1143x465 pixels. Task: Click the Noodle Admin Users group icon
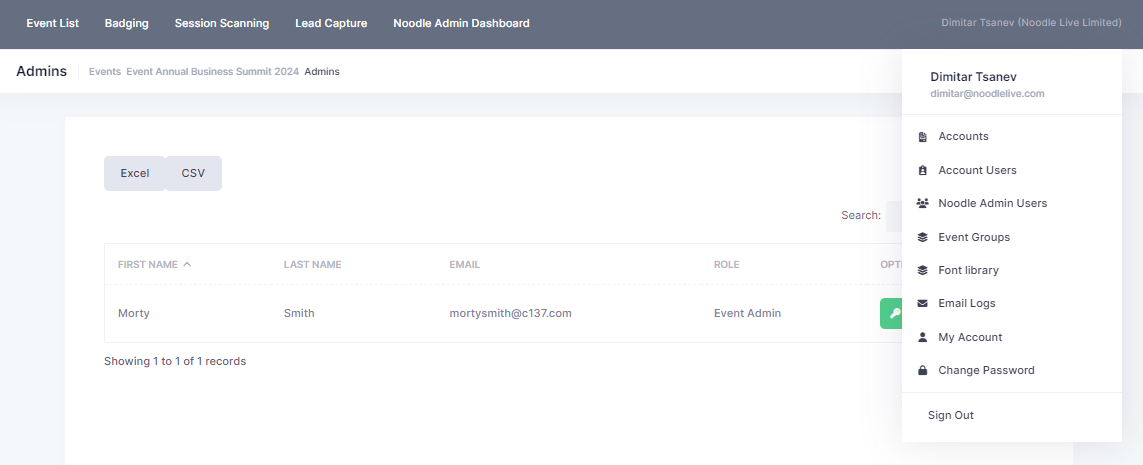coord(922,203)
